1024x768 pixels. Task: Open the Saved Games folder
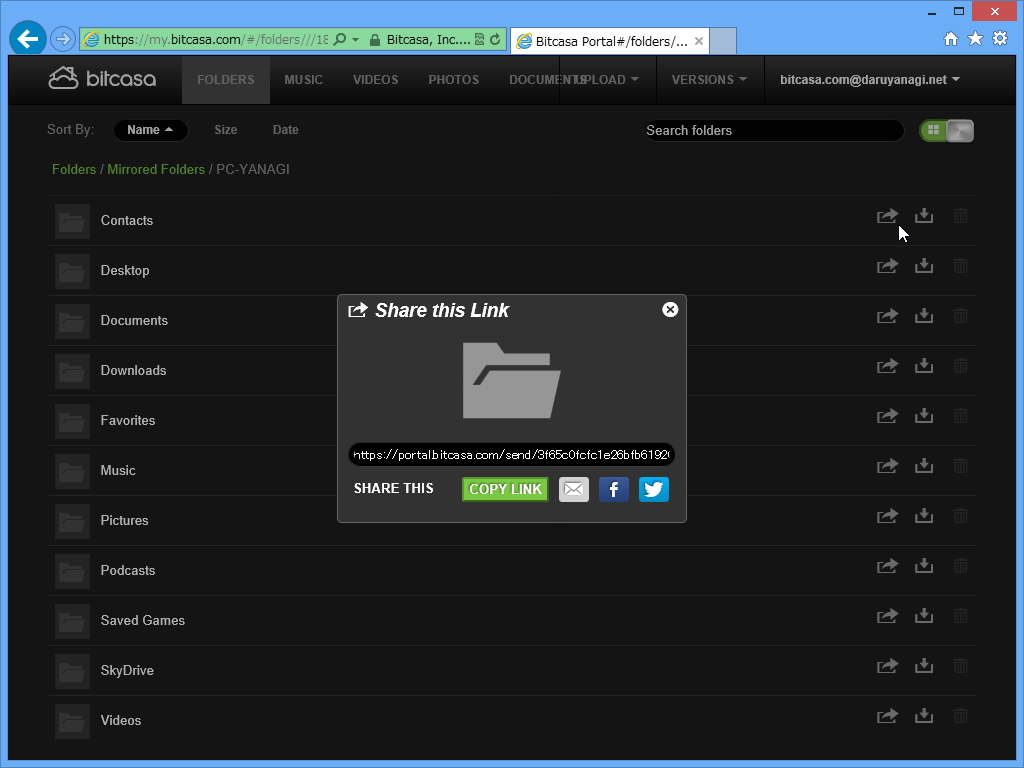click(142, 620)
